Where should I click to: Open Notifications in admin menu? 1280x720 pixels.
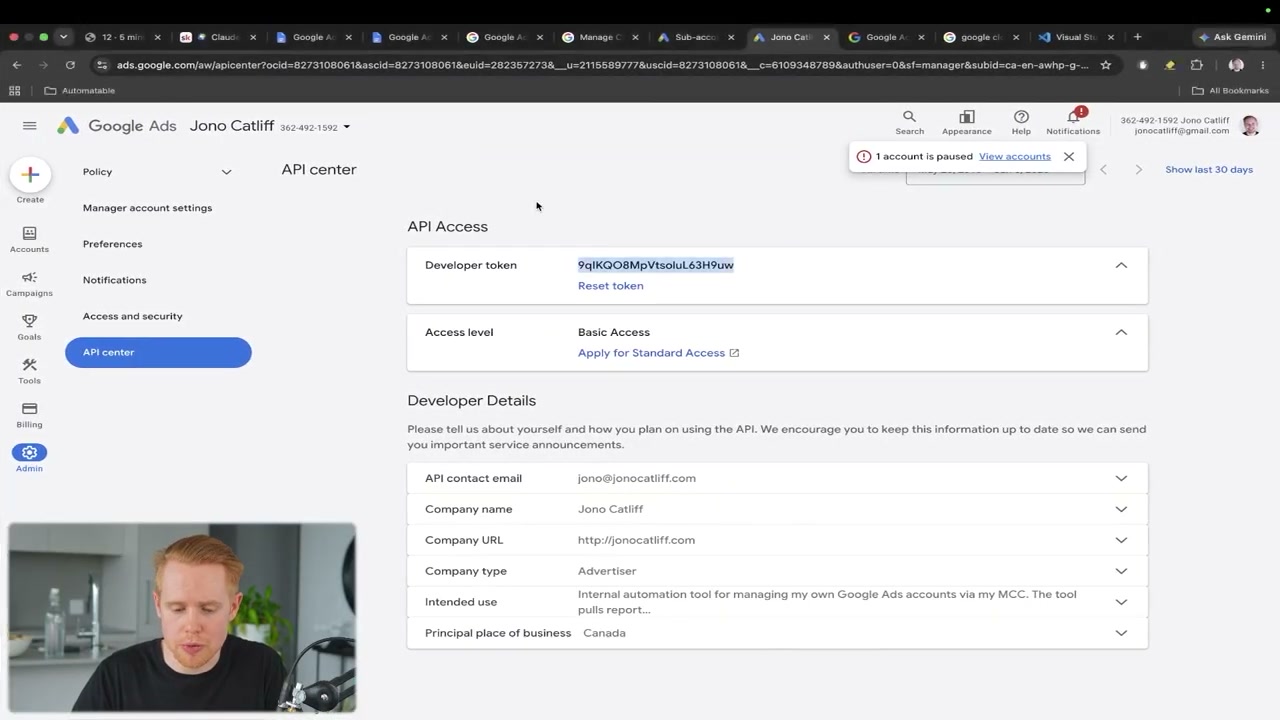click(x=114, y=280)
